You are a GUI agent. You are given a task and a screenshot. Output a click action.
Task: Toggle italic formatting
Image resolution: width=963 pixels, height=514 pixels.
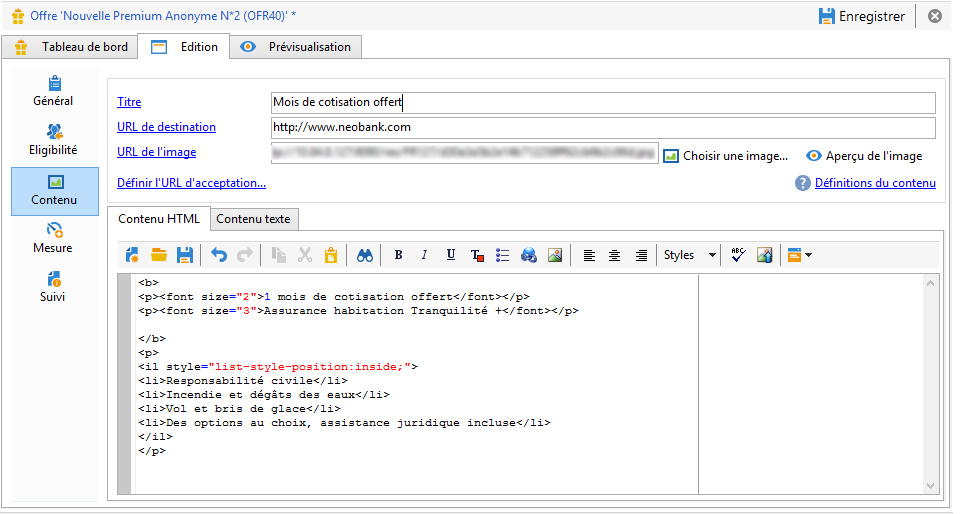424,255
